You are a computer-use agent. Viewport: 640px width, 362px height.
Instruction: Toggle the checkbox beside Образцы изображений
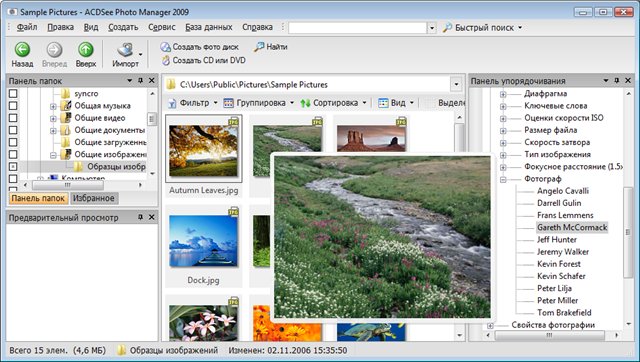click(13, 167)
